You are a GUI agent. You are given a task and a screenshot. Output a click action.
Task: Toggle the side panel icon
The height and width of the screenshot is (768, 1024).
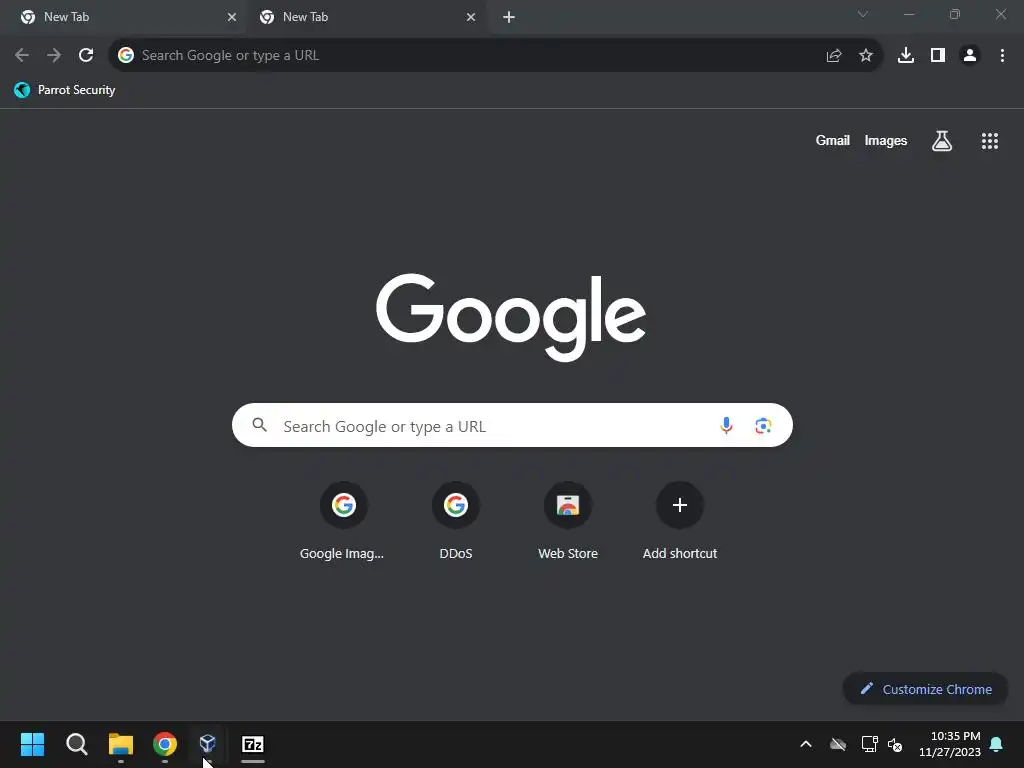coord(938,56)
